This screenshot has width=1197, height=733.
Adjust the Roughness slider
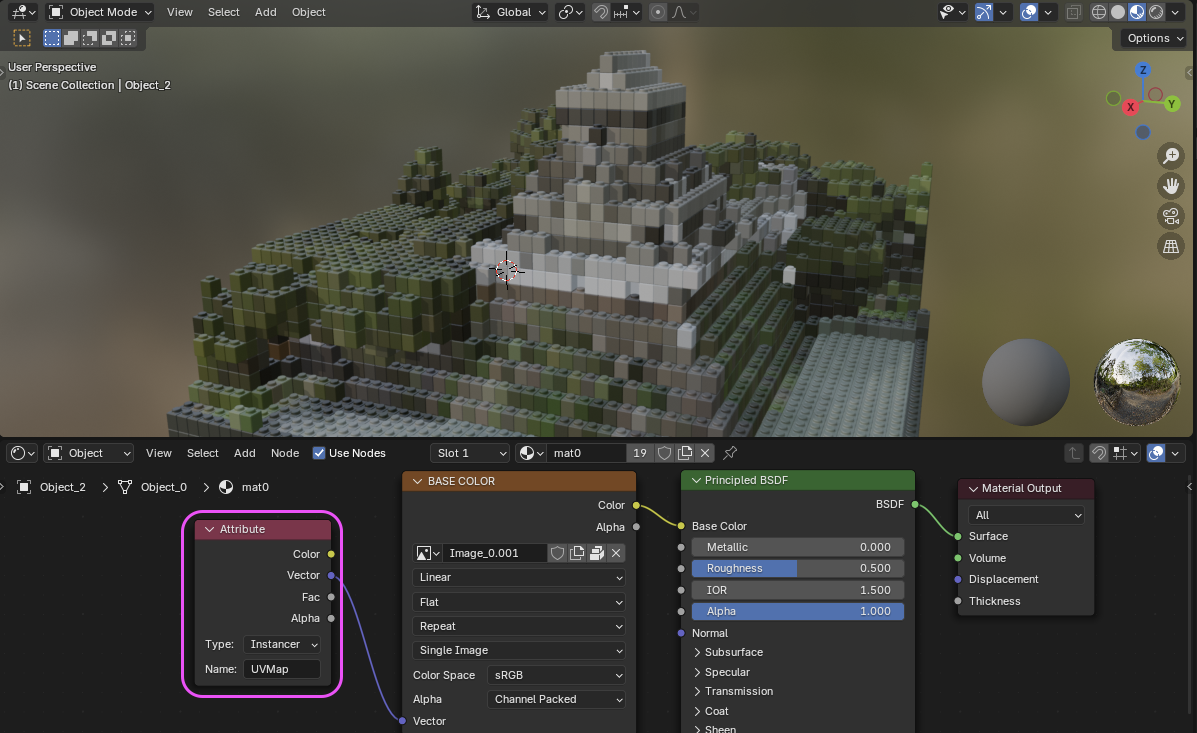pyautogui.click(x=797, y=568)
